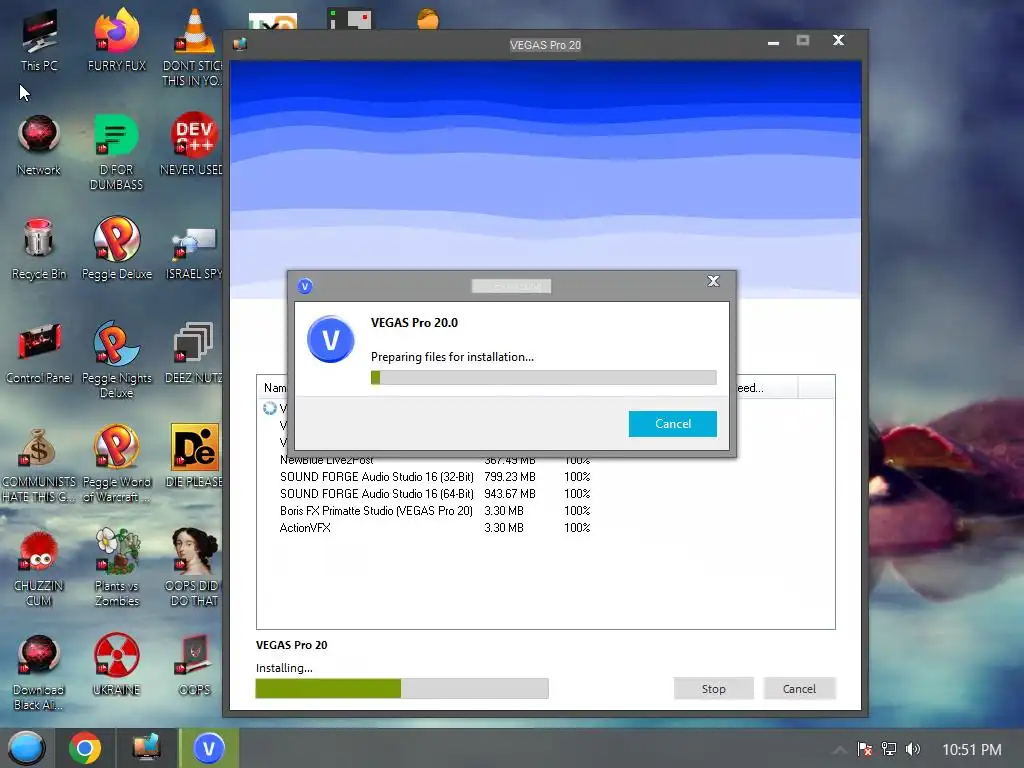Click the Start orb on taskbar
Viewport: 1024px width, 768px height.
[x=27, y=748]
